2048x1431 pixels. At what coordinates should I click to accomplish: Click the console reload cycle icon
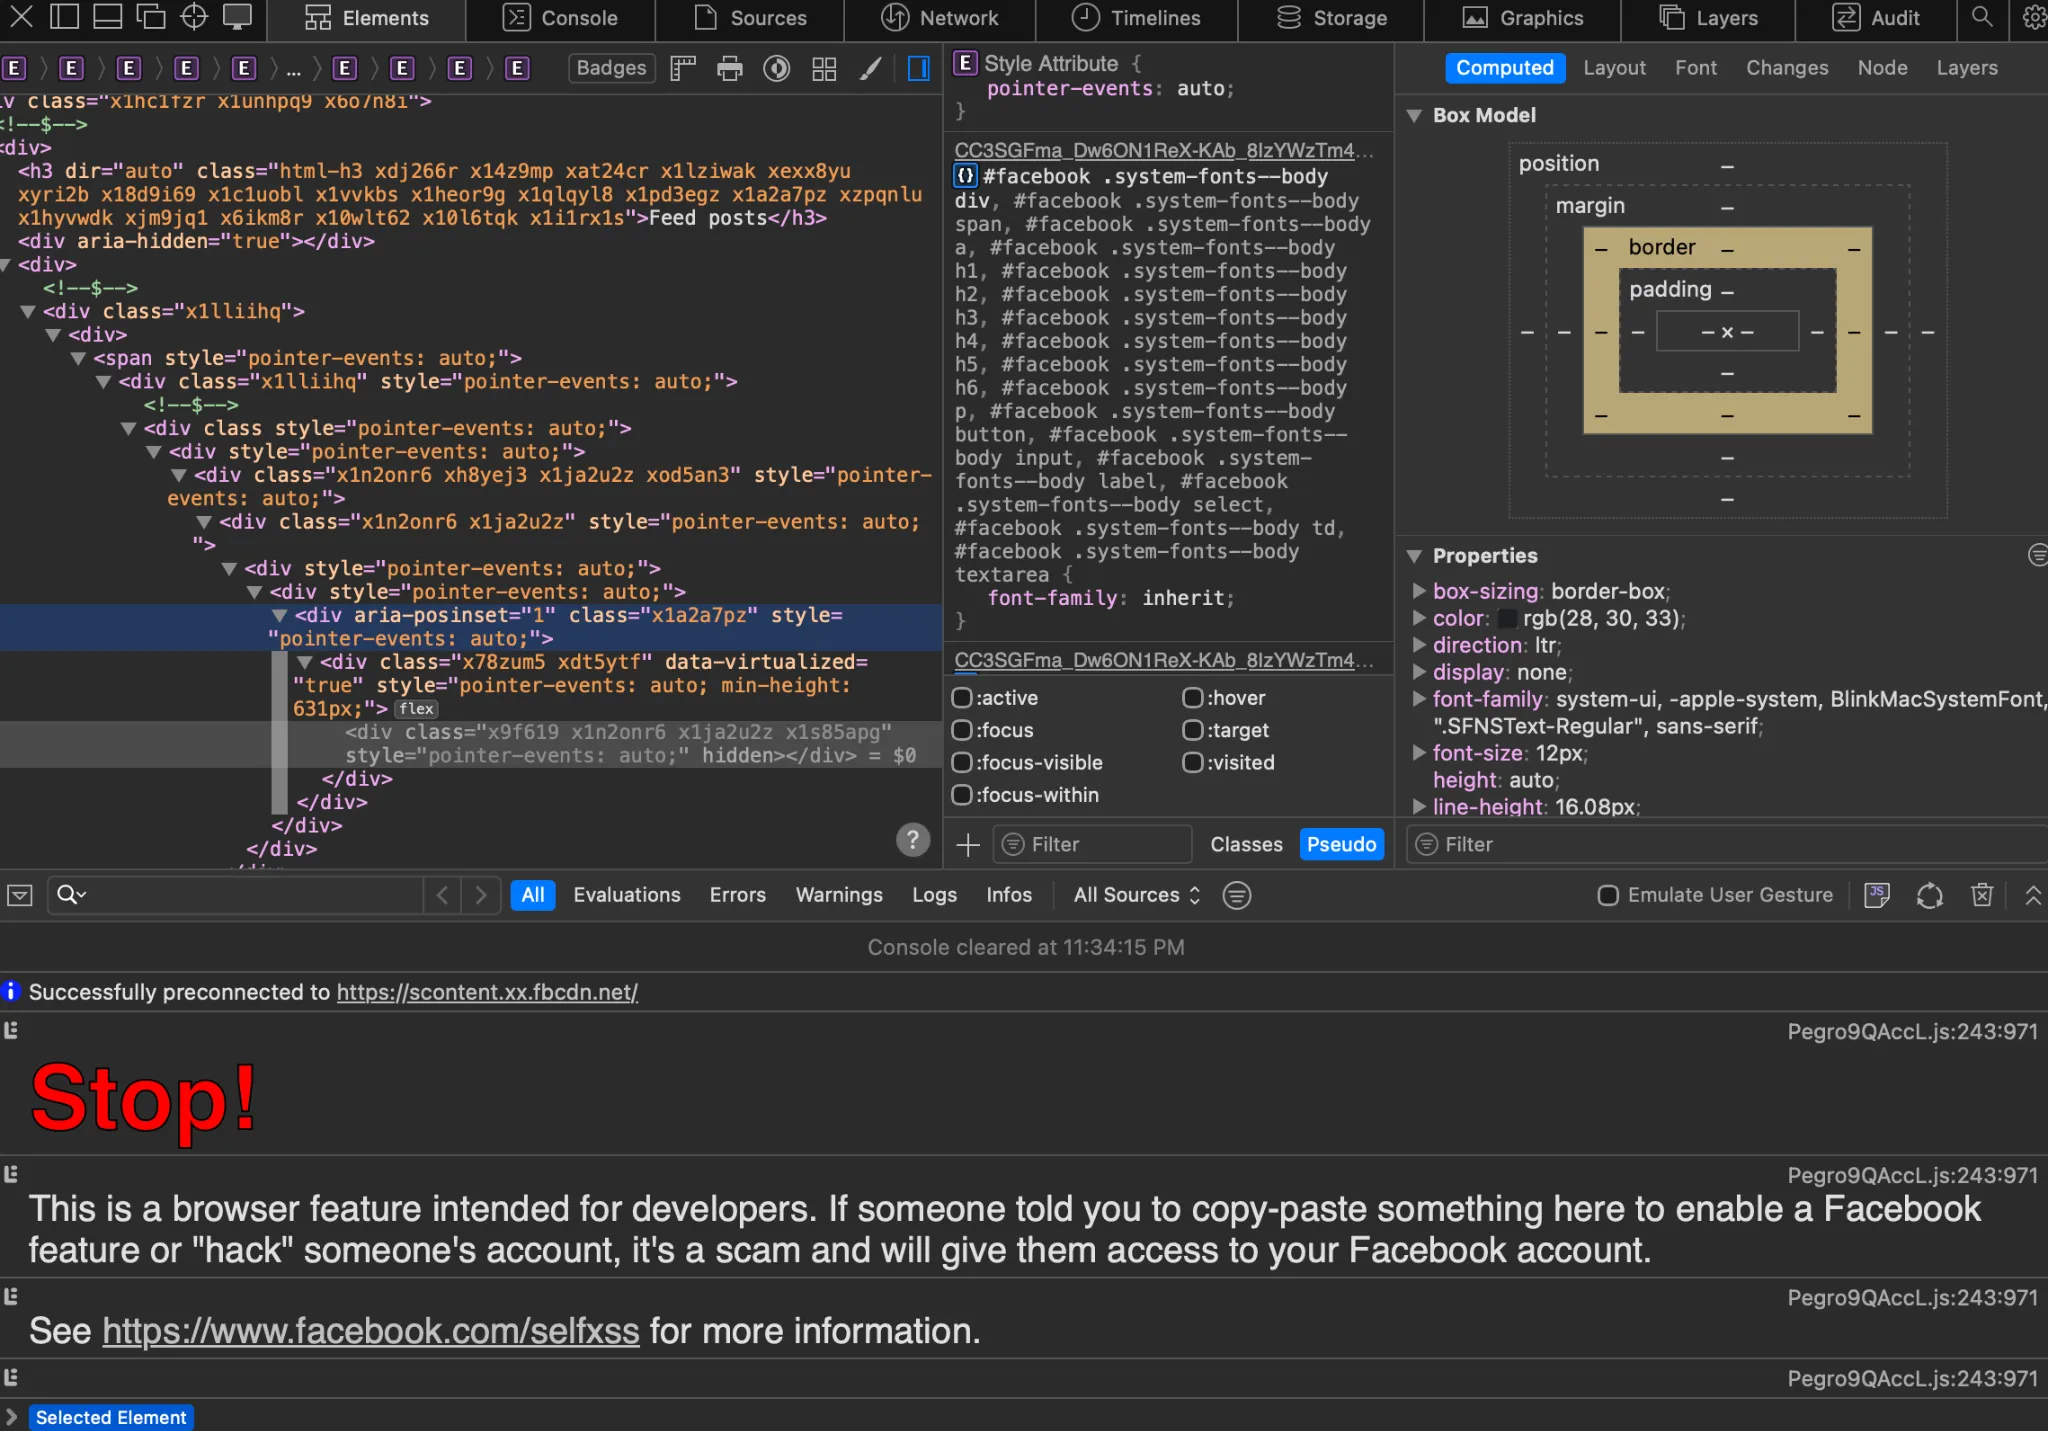pos(1930,895)
